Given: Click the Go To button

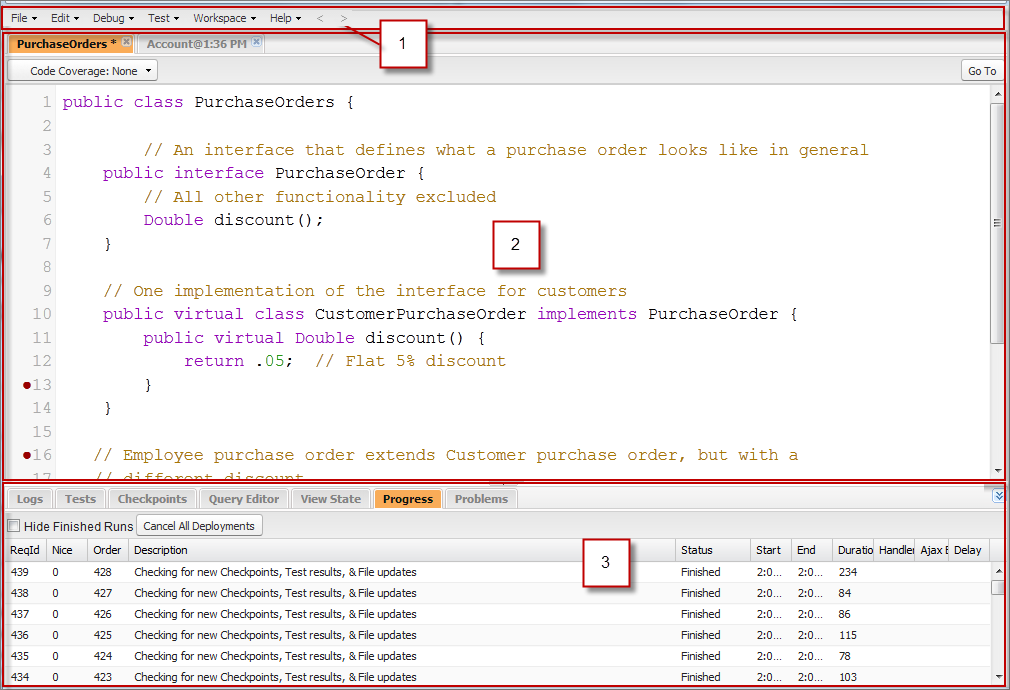Looking at the screenshot, I should [981, 70].
